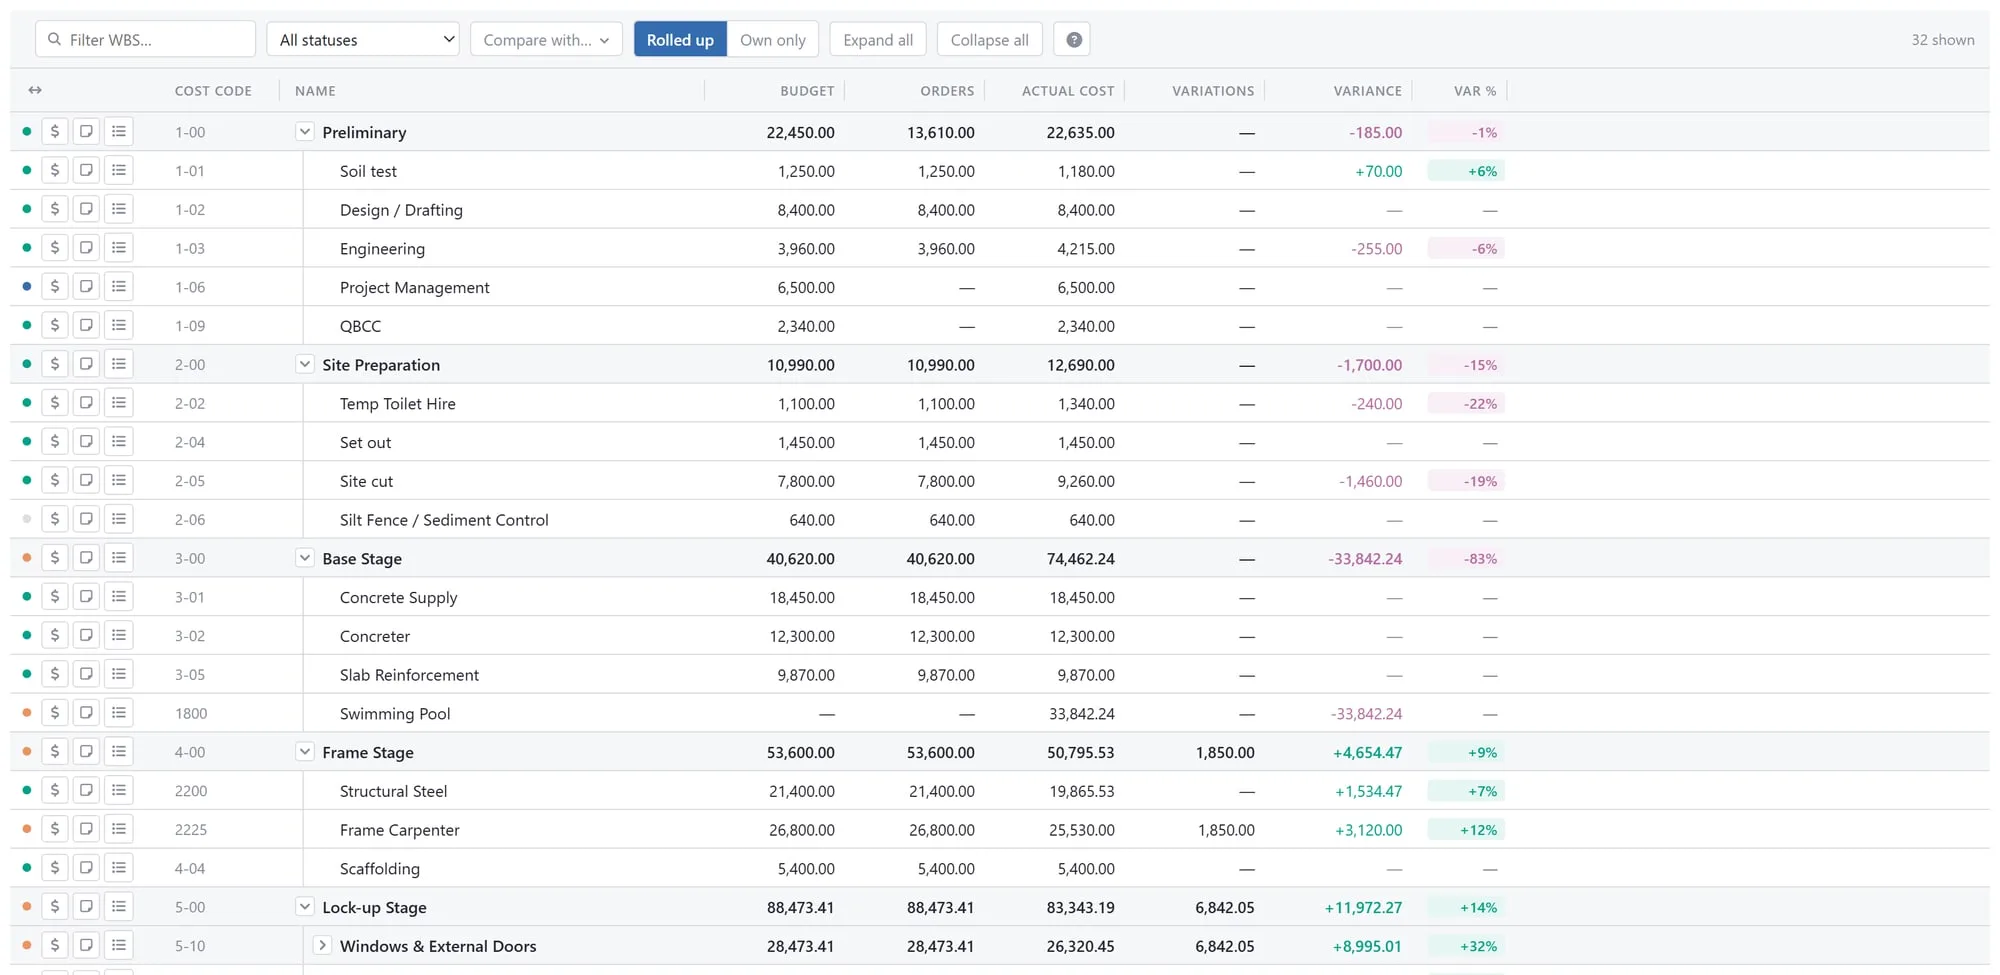The height and width of the screenshot is (975, 2000).
Task: Switch to Rolled up view
Action: (x=680, y=40)
